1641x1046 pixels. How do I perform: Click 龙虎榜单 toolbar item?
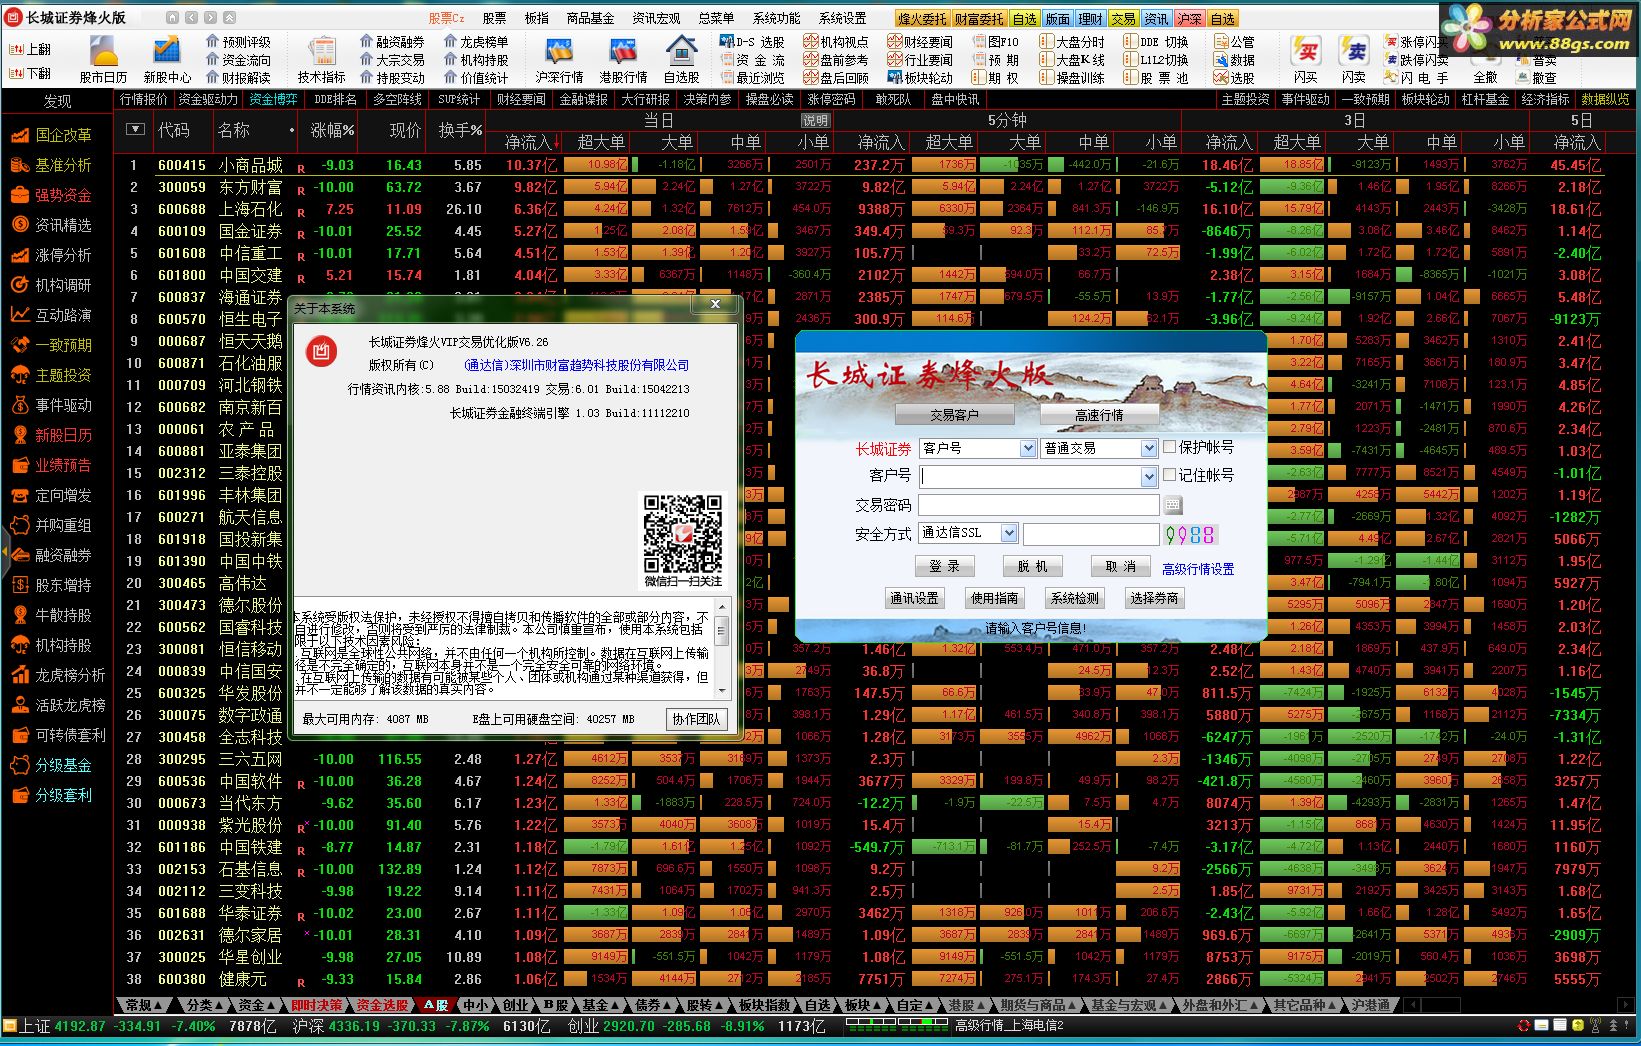point(475,42)
